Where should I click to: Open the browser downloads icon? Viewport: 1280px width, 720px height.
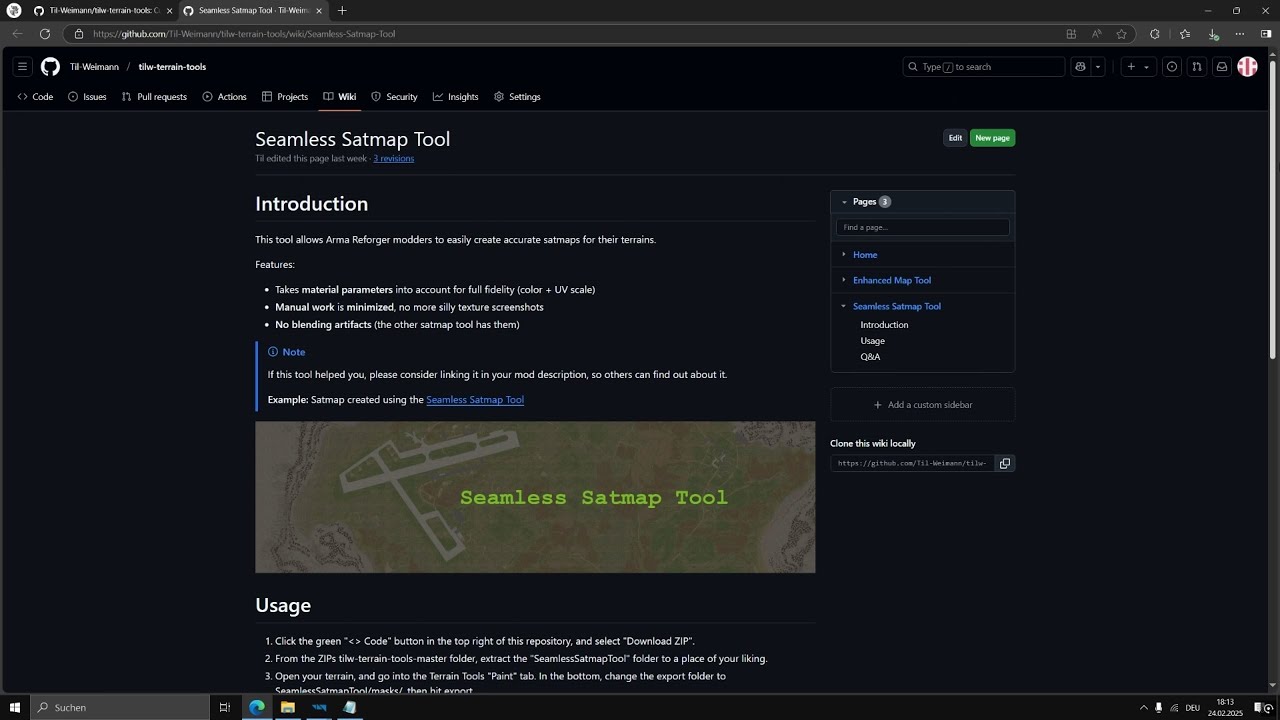[x=1213, y=34]
